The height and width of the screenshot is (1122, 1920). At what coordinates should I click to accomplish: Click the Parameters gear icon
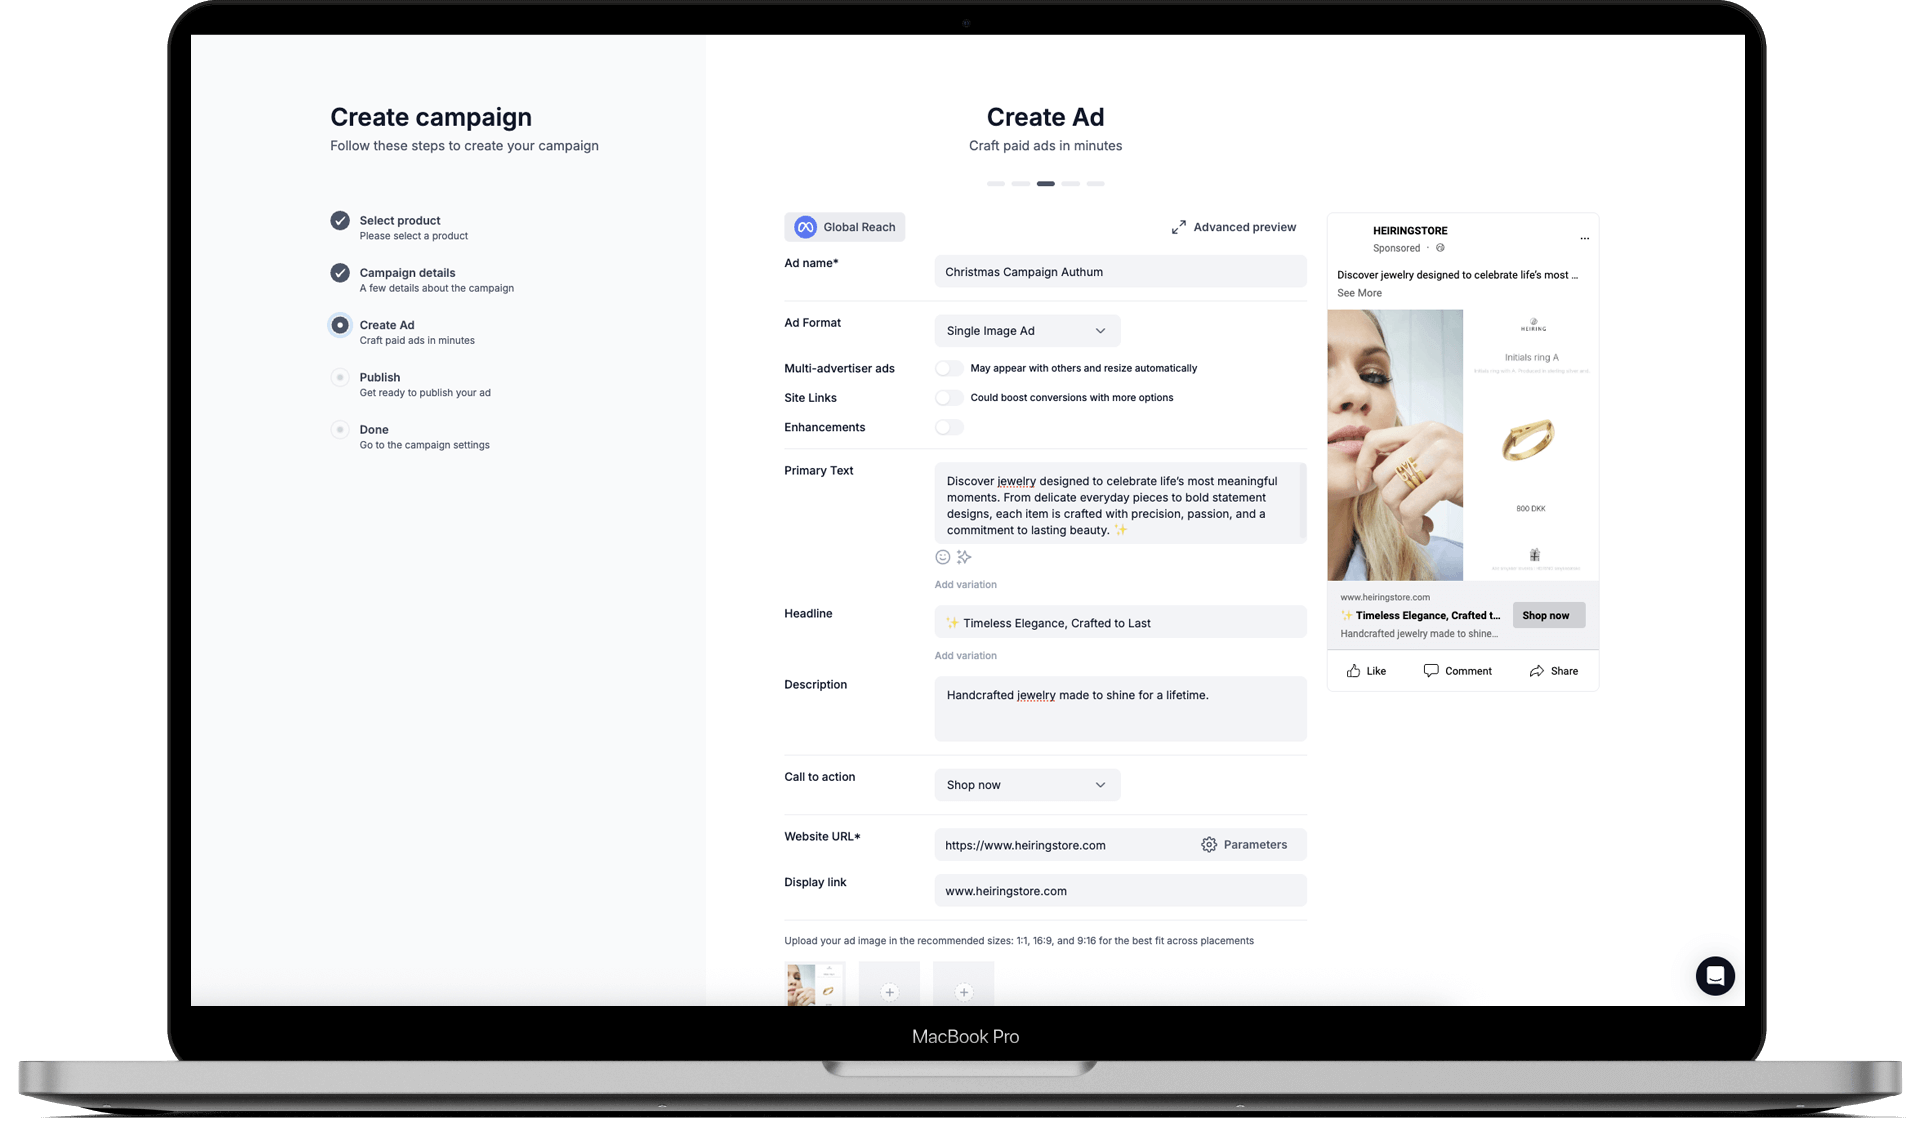coord(1209,845)
